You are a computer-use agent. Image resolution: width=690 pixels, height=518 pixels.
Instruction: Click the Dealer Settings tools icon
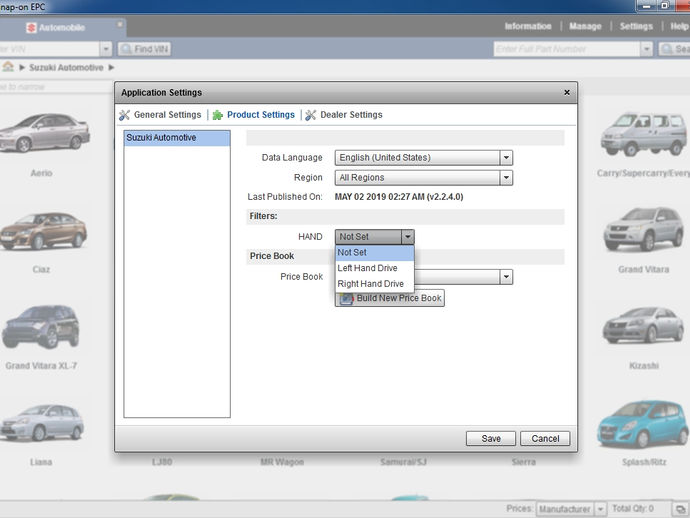pos(311,115)
